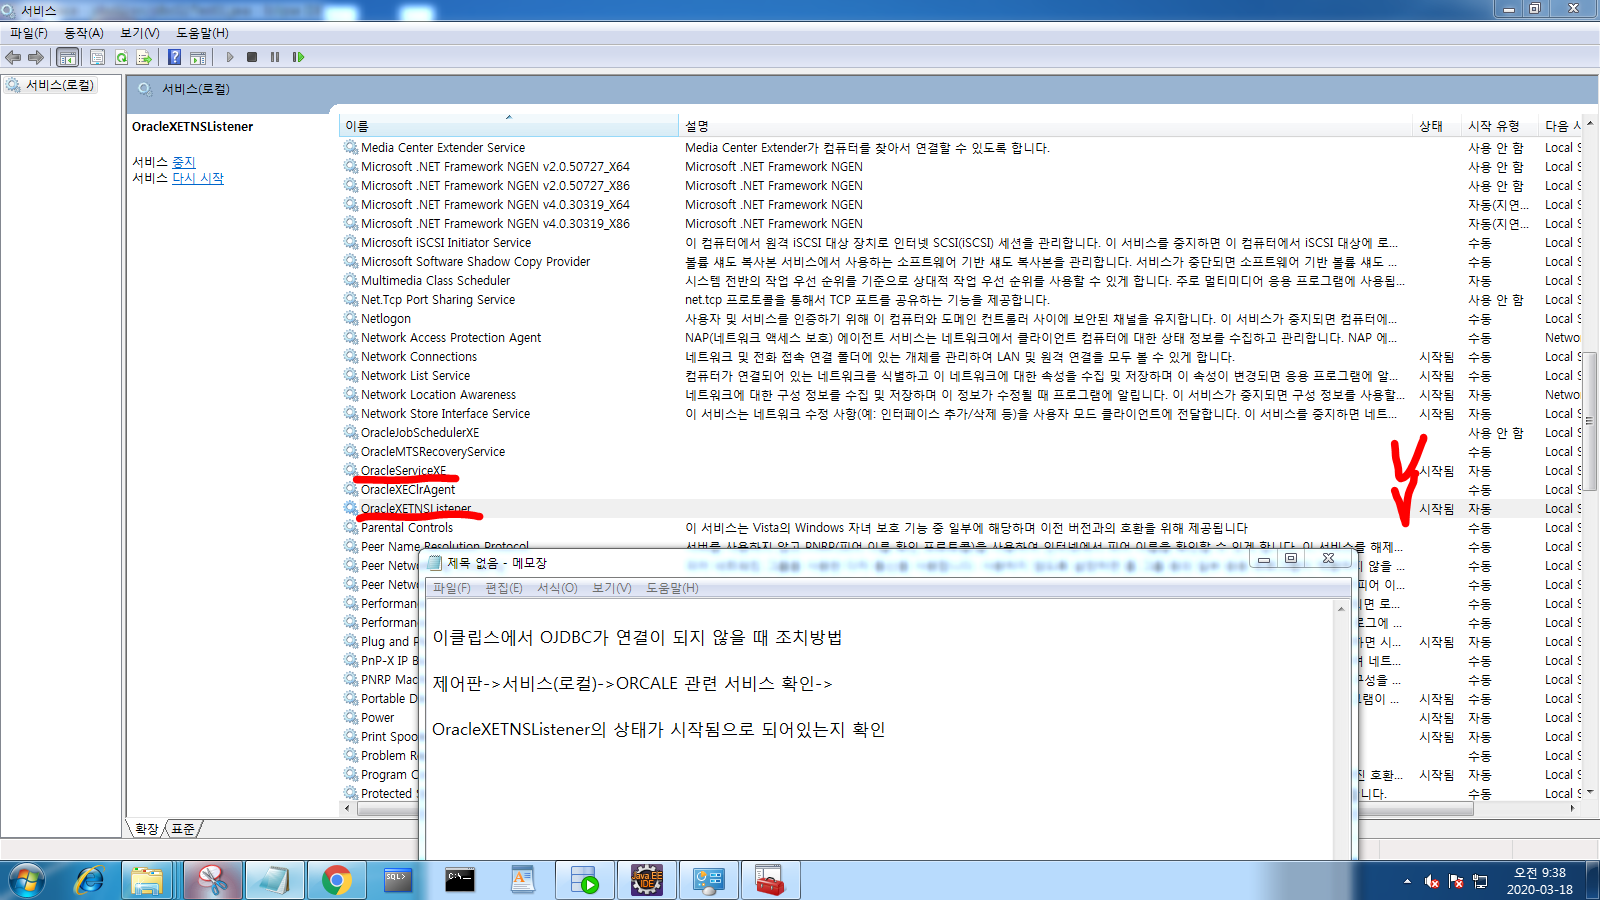Click the Stop Service square icon
This screenshot has height=900, width=1600.
point(252,57)
